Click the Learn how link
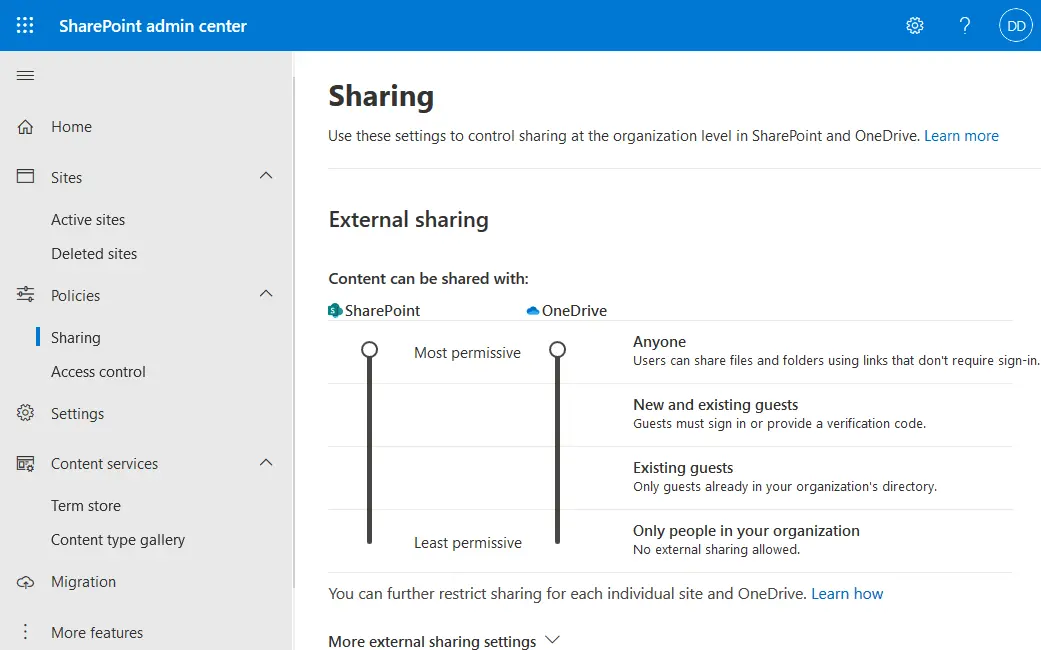This screenshot has width=1041, height=650. click(847, 594)
